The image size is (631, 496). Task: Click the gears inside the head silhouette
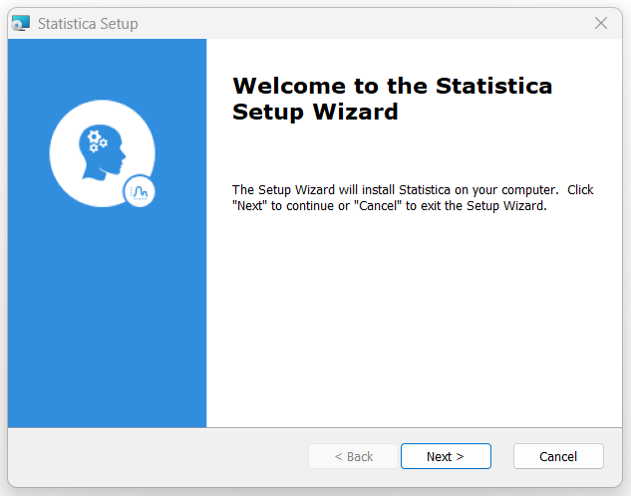pyautogui.click(x=97, y=141)
